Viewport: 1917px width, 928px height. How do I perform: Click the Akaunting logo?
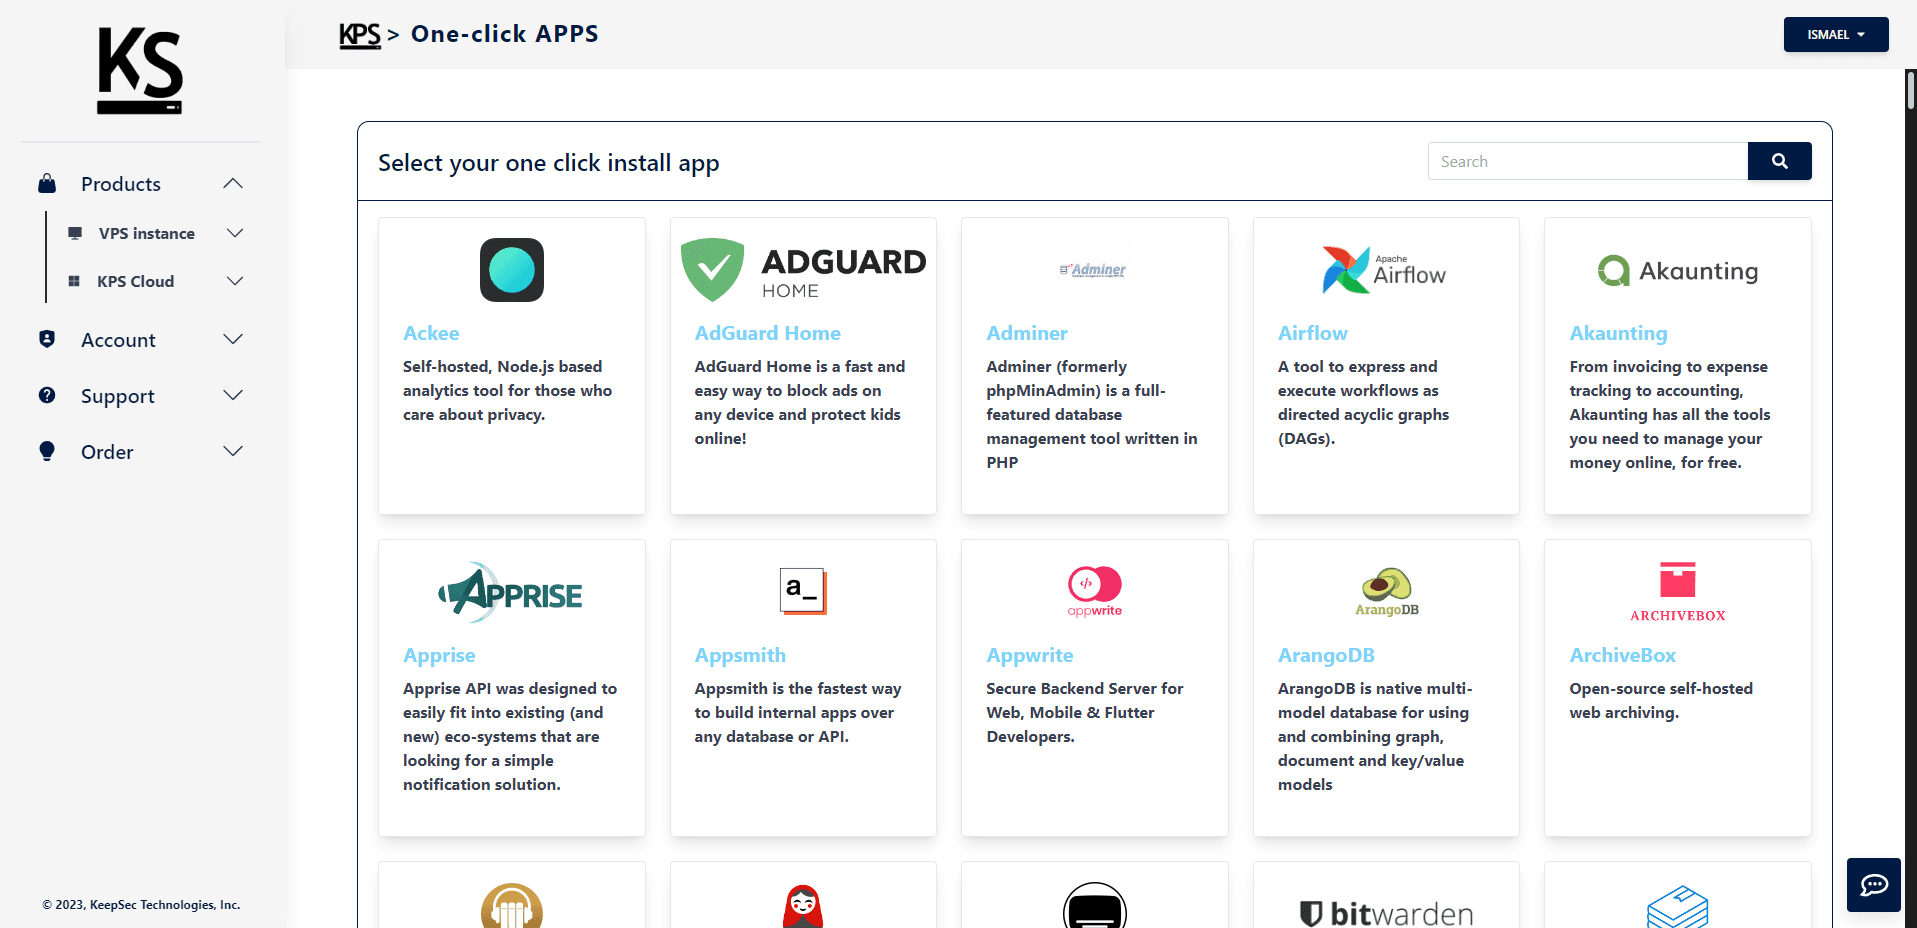pyautogui.click(x=1678, y=271)
